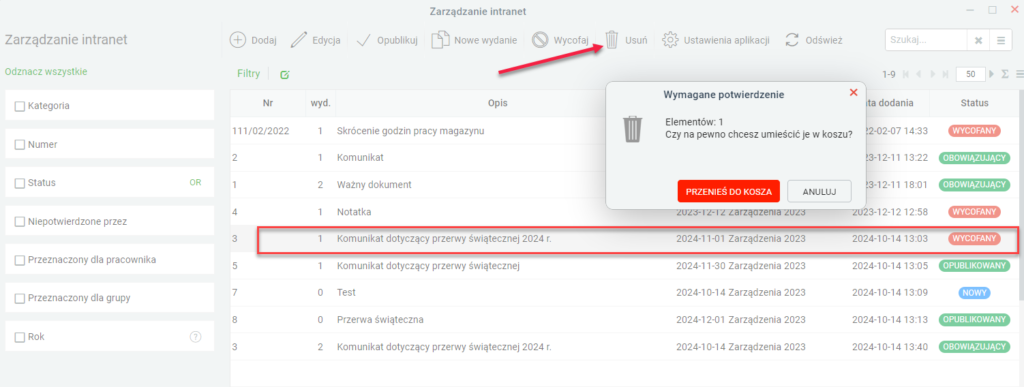The width and height of the screenshot is (1024, 387).
Task: Click the date 2024-10-14 13:03
Action: pos(889,239)
